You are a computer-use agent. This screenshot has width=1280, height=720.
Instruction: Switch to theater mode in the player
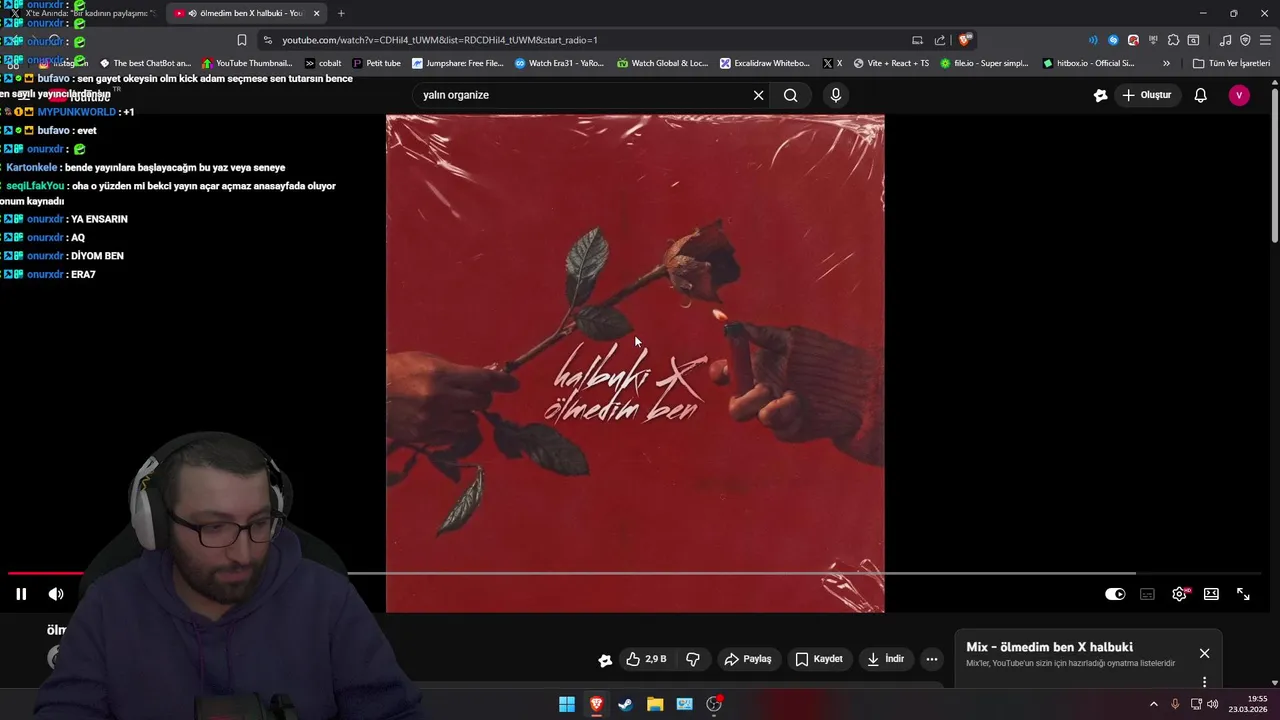pos(1211,594)
